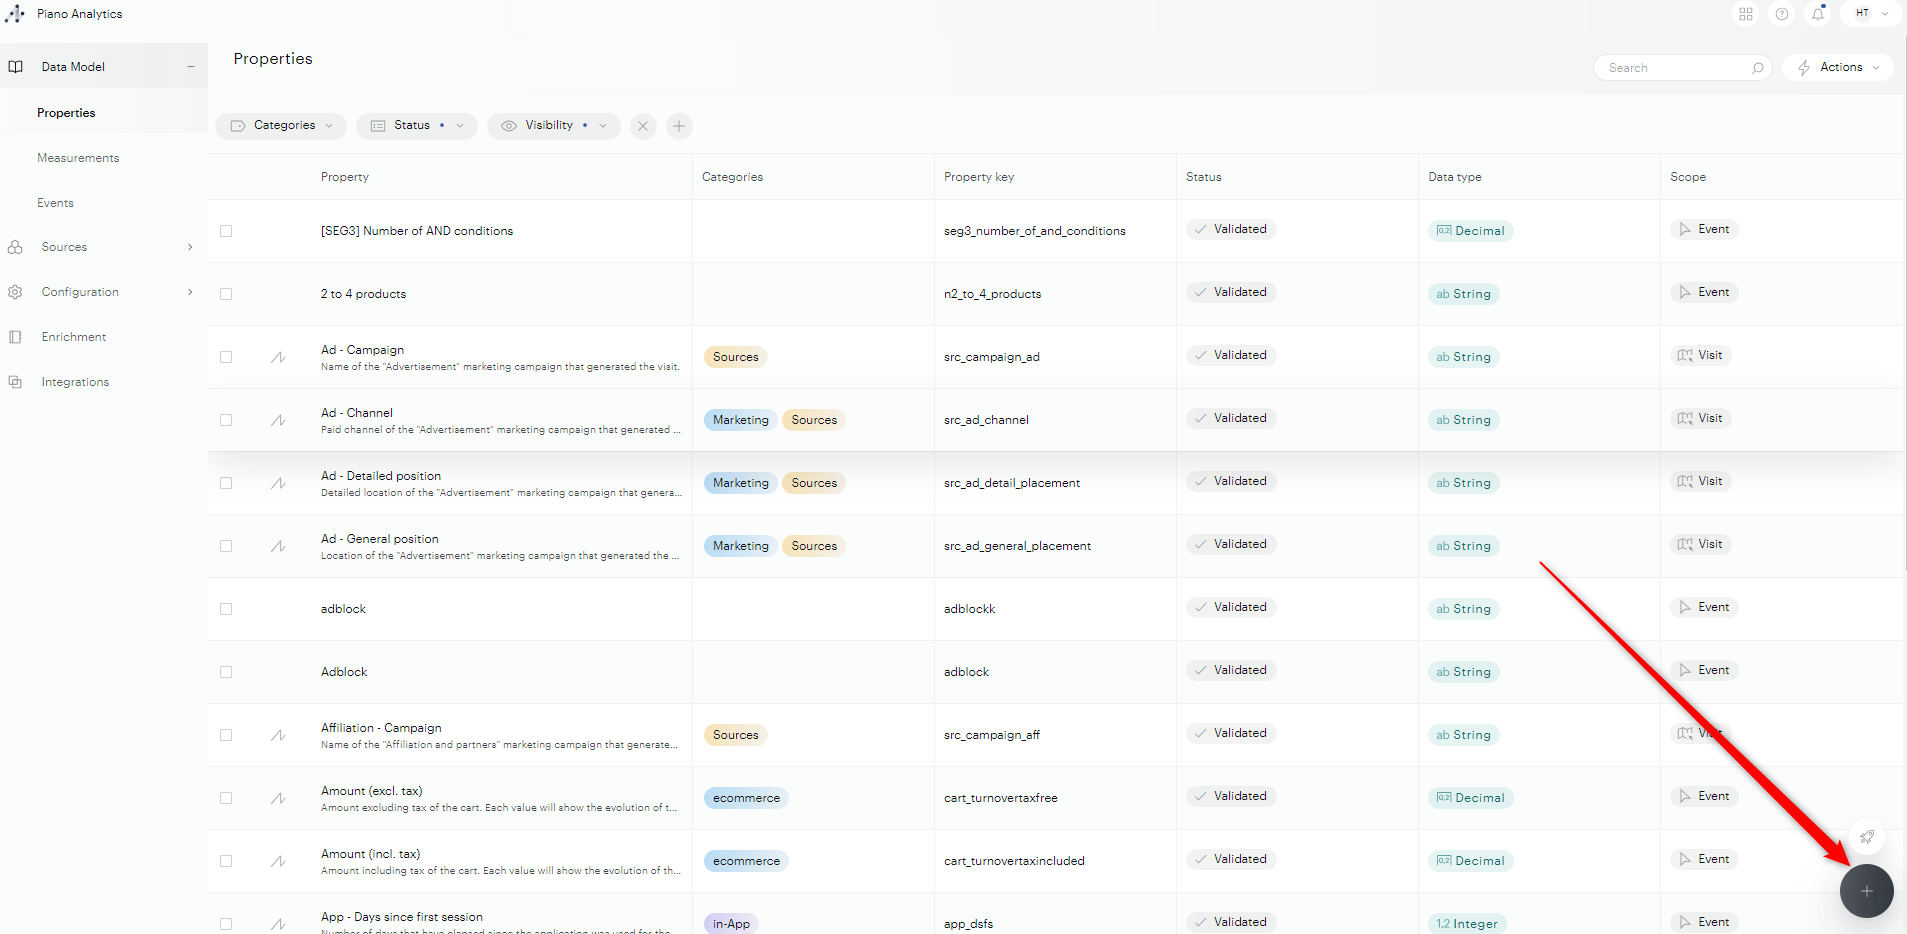Click the search magnifier icon
The image size is (1907, 934).
[1757, 68]
